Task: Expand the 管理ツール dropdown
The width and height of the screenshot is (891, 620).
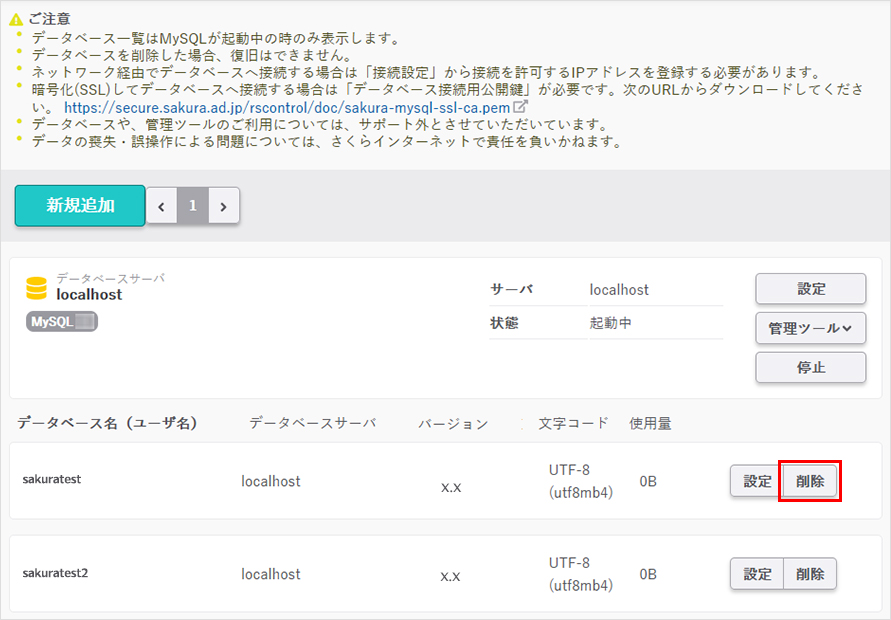Action: pyautogui.click(x=810, y=328)
